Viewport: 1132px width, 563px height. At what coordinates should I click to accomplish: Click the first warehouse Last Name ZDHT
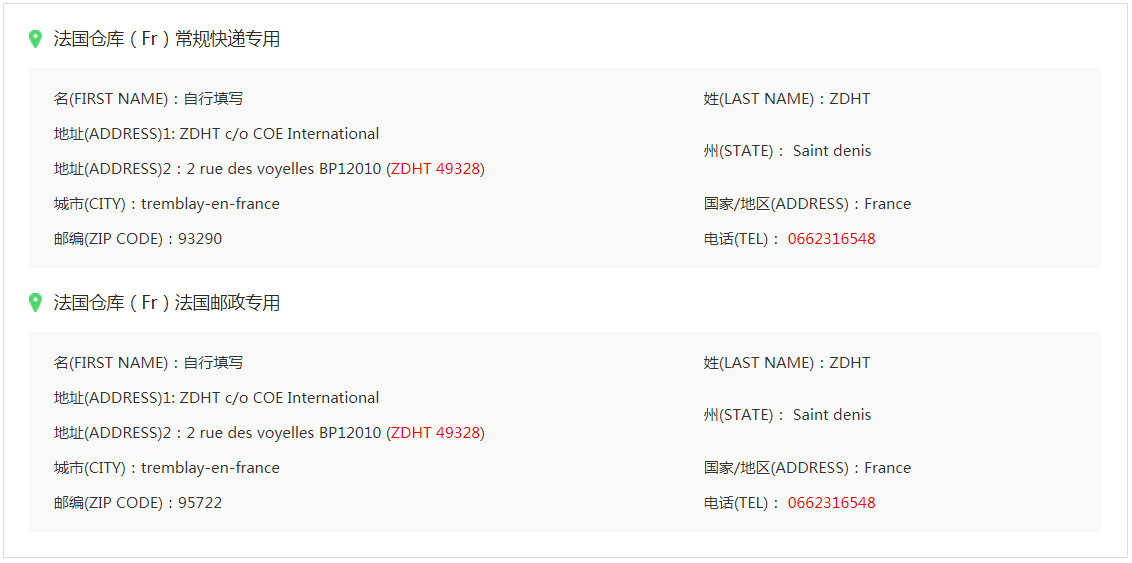pyautogui.click(x=849, y=99)
